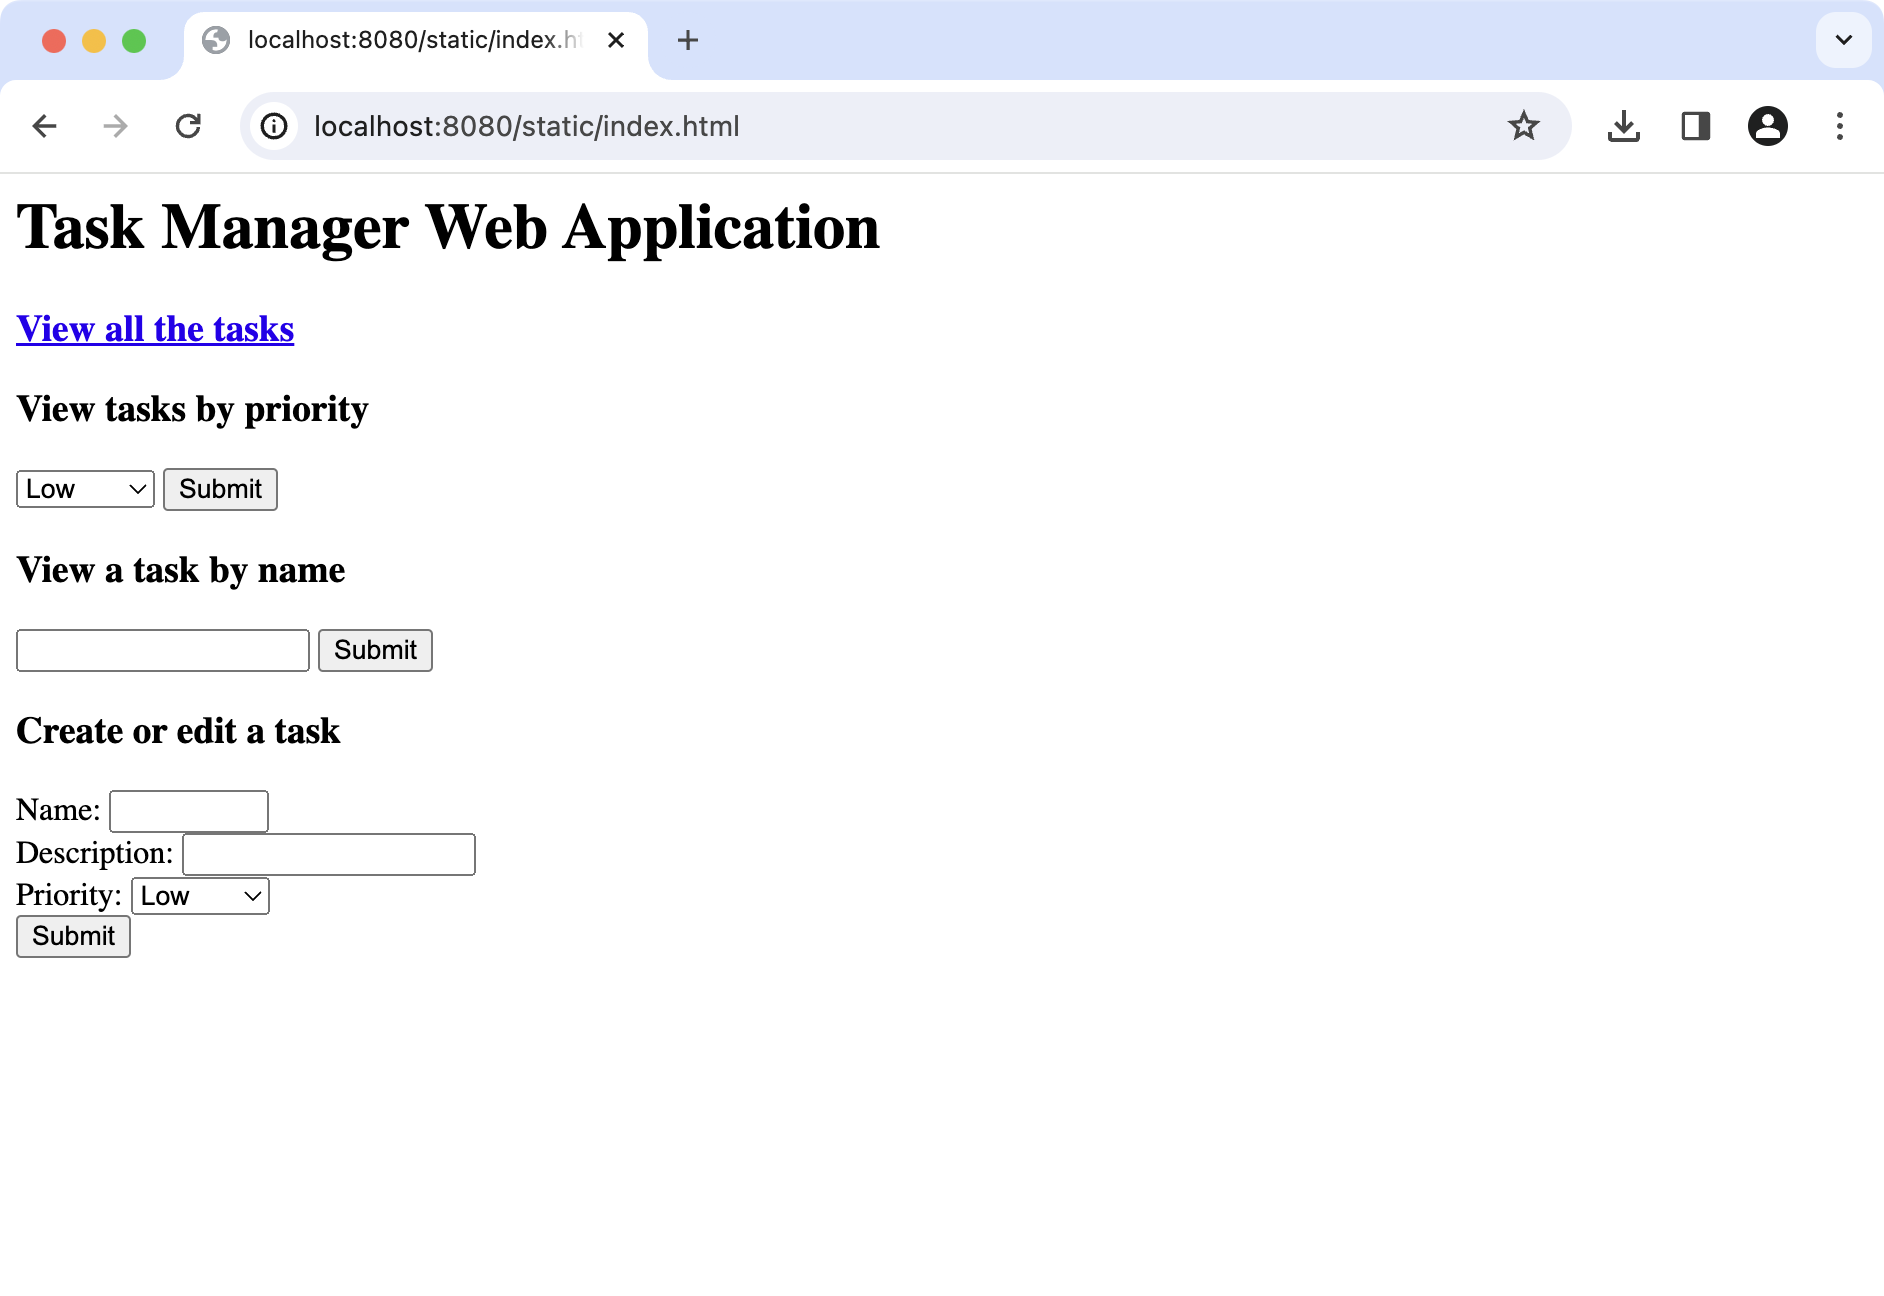Click the site information icon in address bar
This screenshot has width=1884, height=1296.
(x=274, y=126)
